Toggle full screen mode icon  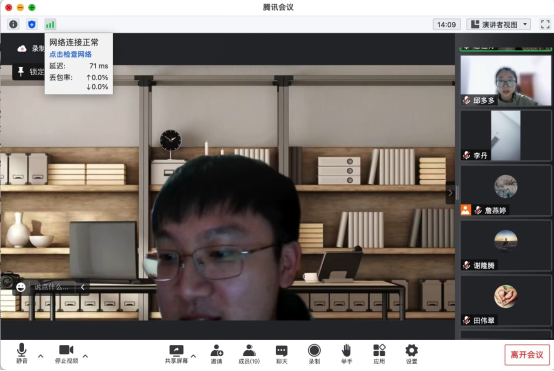pyautogui.click(x=545, y=24)
